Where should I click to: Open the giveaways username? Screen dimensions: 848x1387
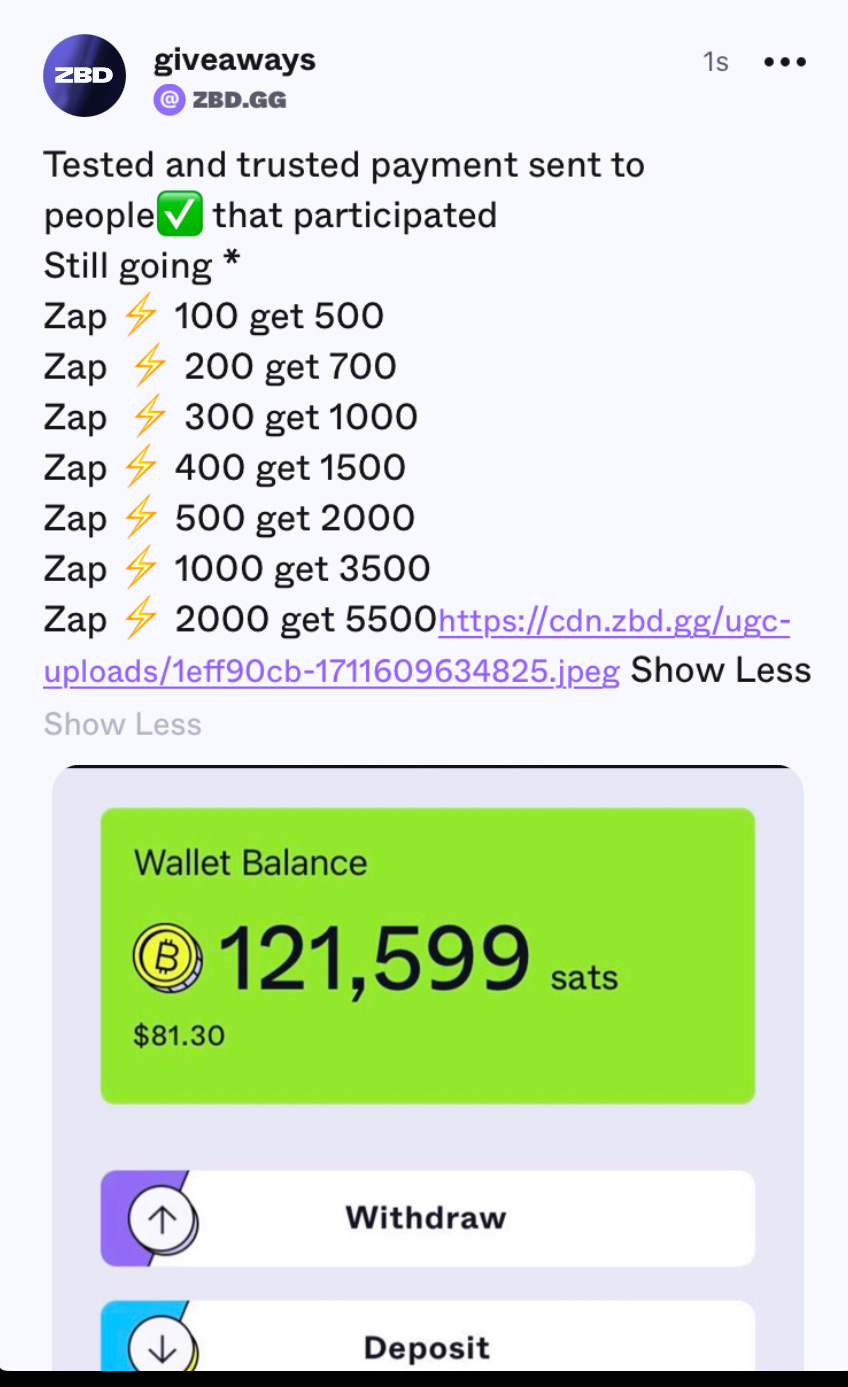[234, 60]
